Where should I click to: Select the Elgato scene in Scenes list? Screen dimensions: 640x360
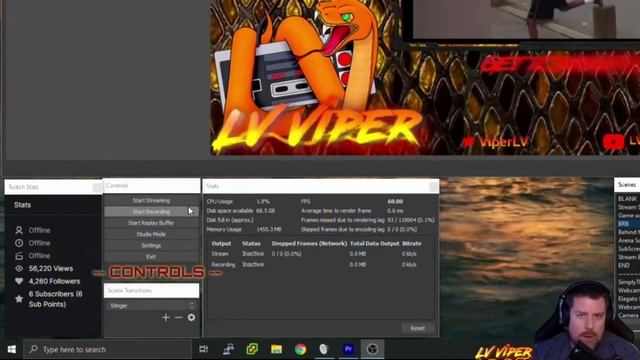pos(628,299)
